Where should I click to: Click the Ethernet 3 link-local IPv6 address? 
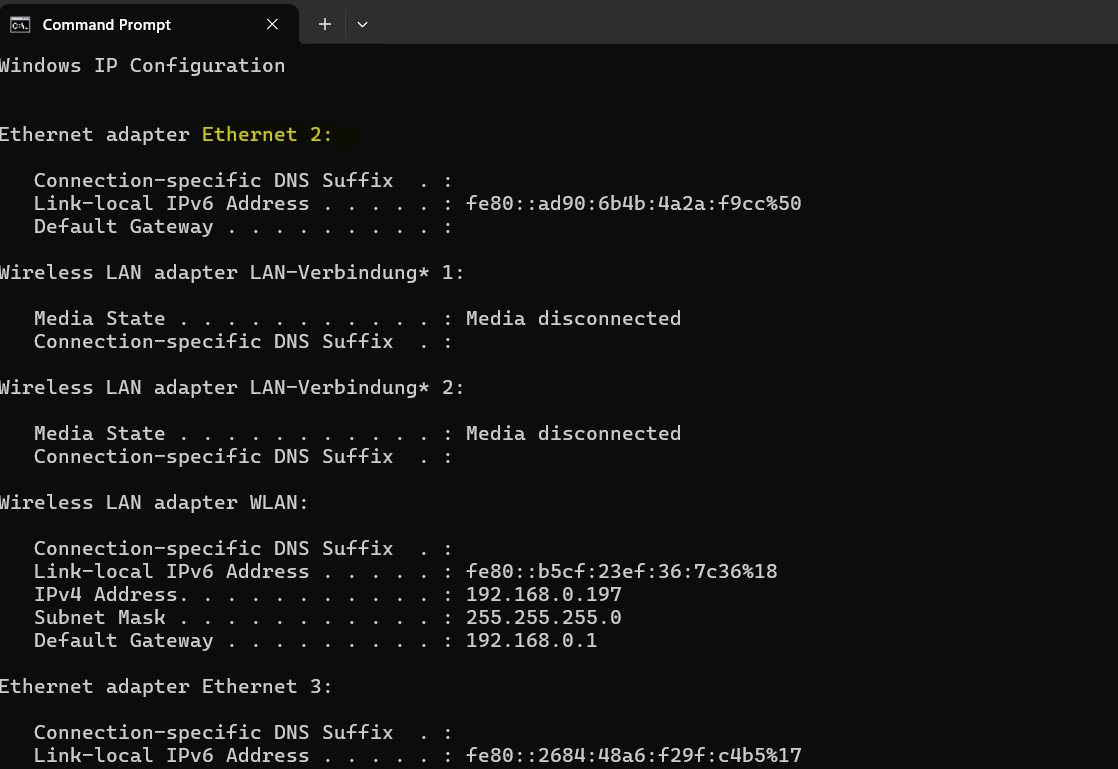633,756
